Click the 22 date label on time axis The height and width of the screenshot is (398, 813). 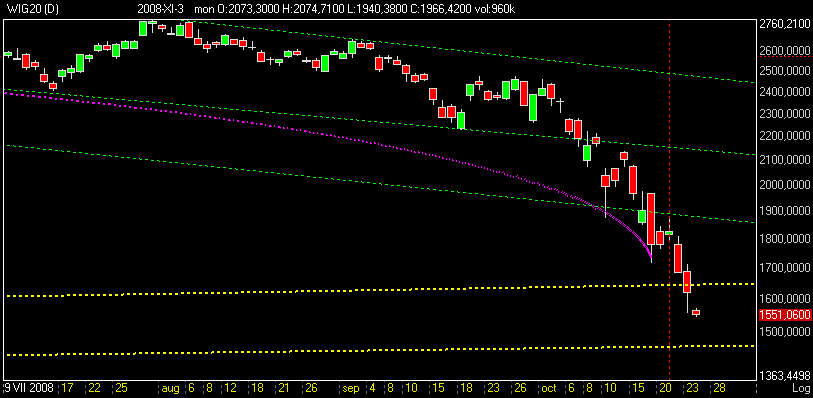(x=94, y=388)
